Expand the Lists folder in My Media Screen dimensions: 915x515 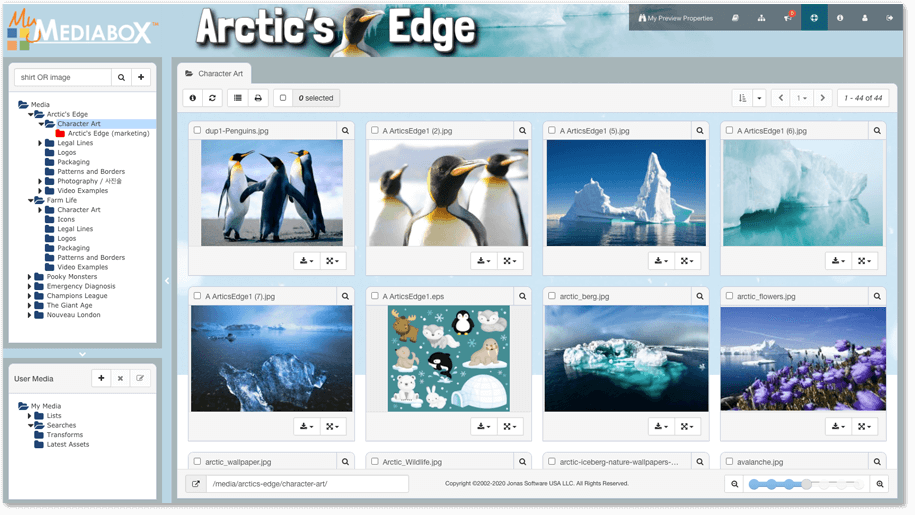30,416
